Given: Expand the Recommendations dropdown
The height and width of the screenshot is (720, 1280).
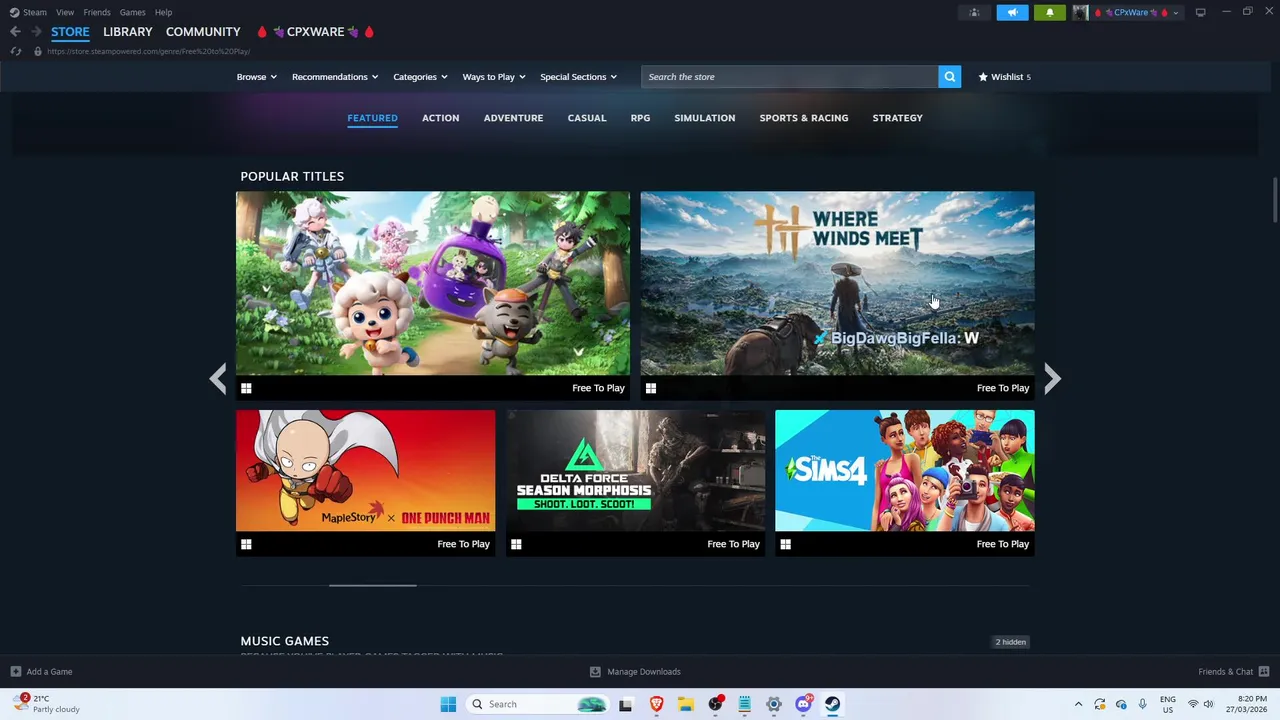Looking at the screenshot, I should pyautogui.click(x=335, y=77).
